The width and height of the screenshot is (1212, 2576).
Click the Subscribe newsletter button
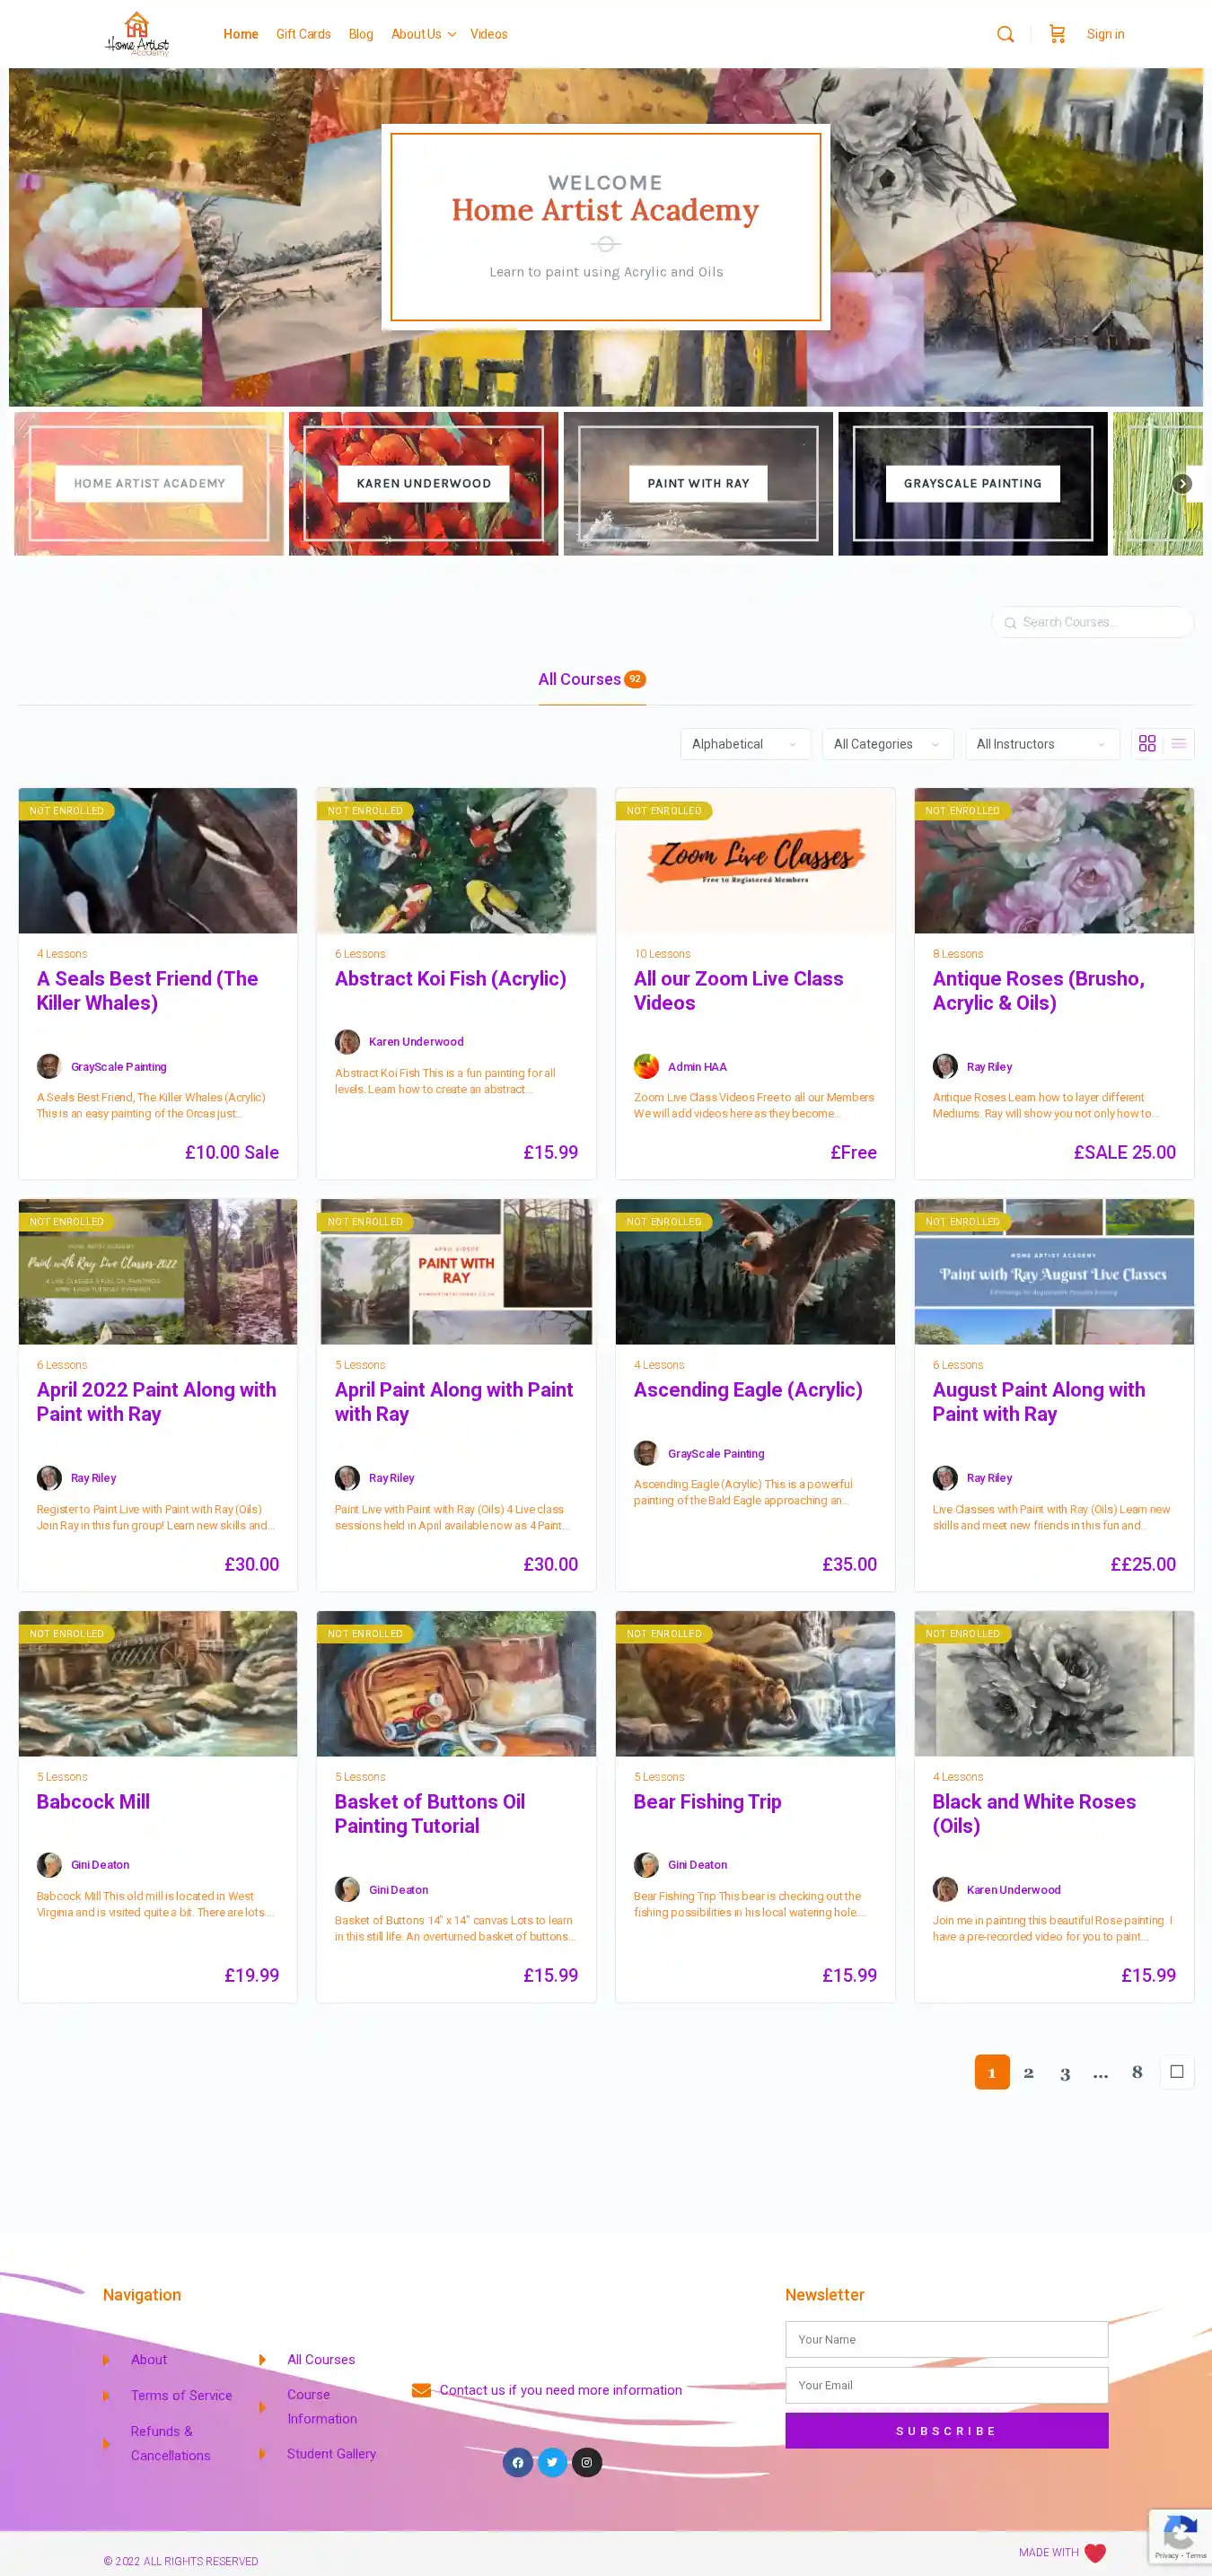(946, 2430)
